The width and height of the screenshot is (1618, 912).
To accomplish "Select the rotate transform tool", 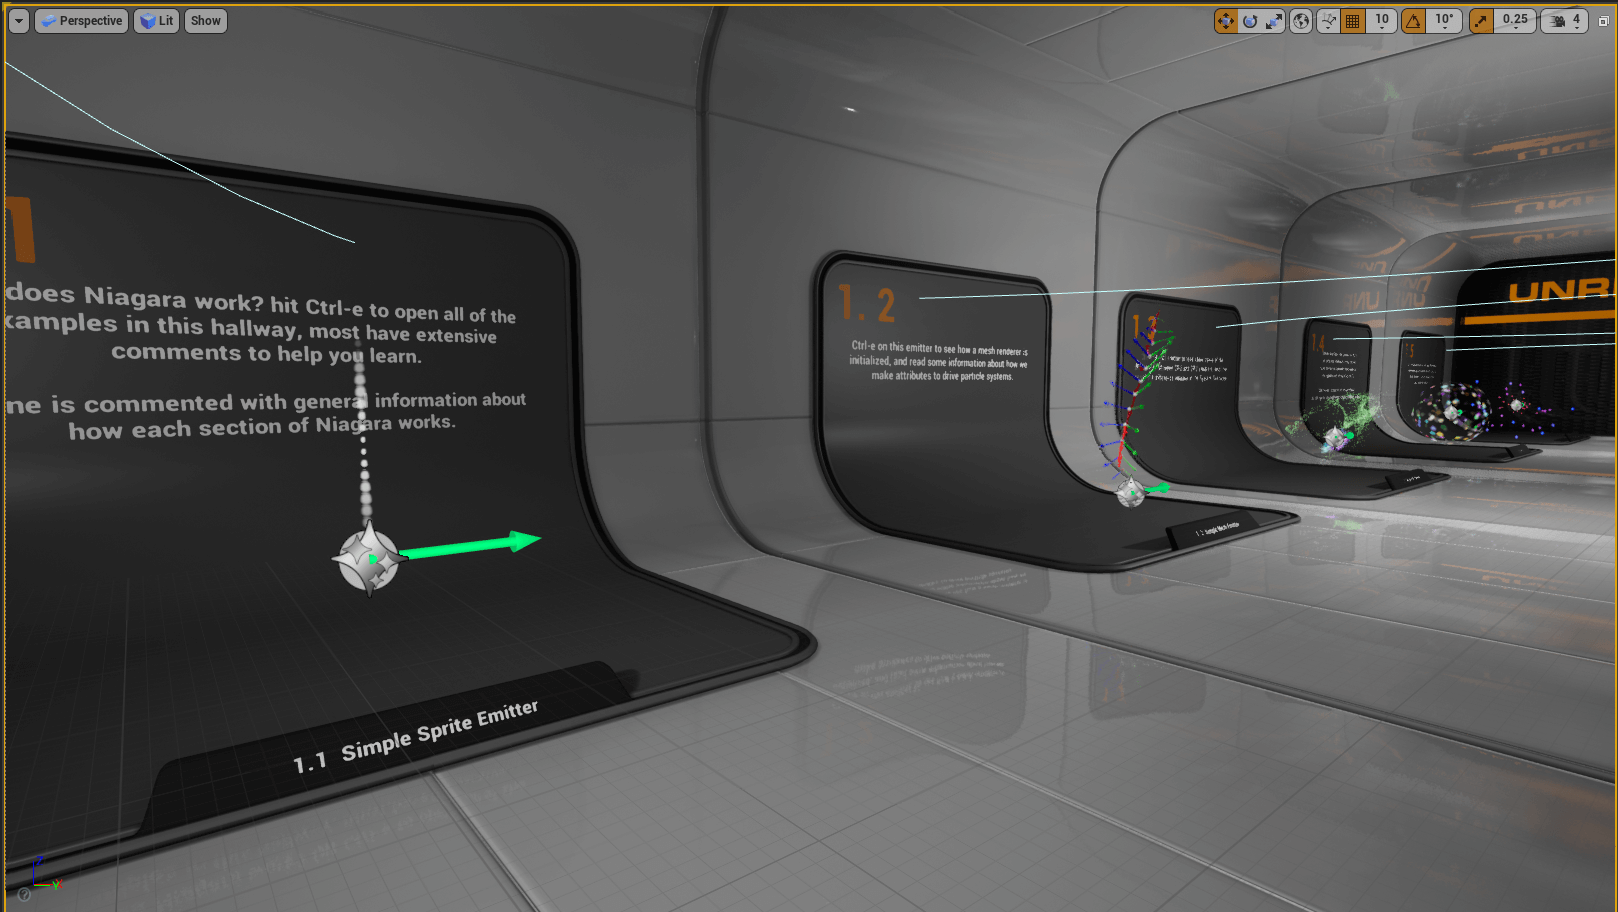I will click(1250, 21).
